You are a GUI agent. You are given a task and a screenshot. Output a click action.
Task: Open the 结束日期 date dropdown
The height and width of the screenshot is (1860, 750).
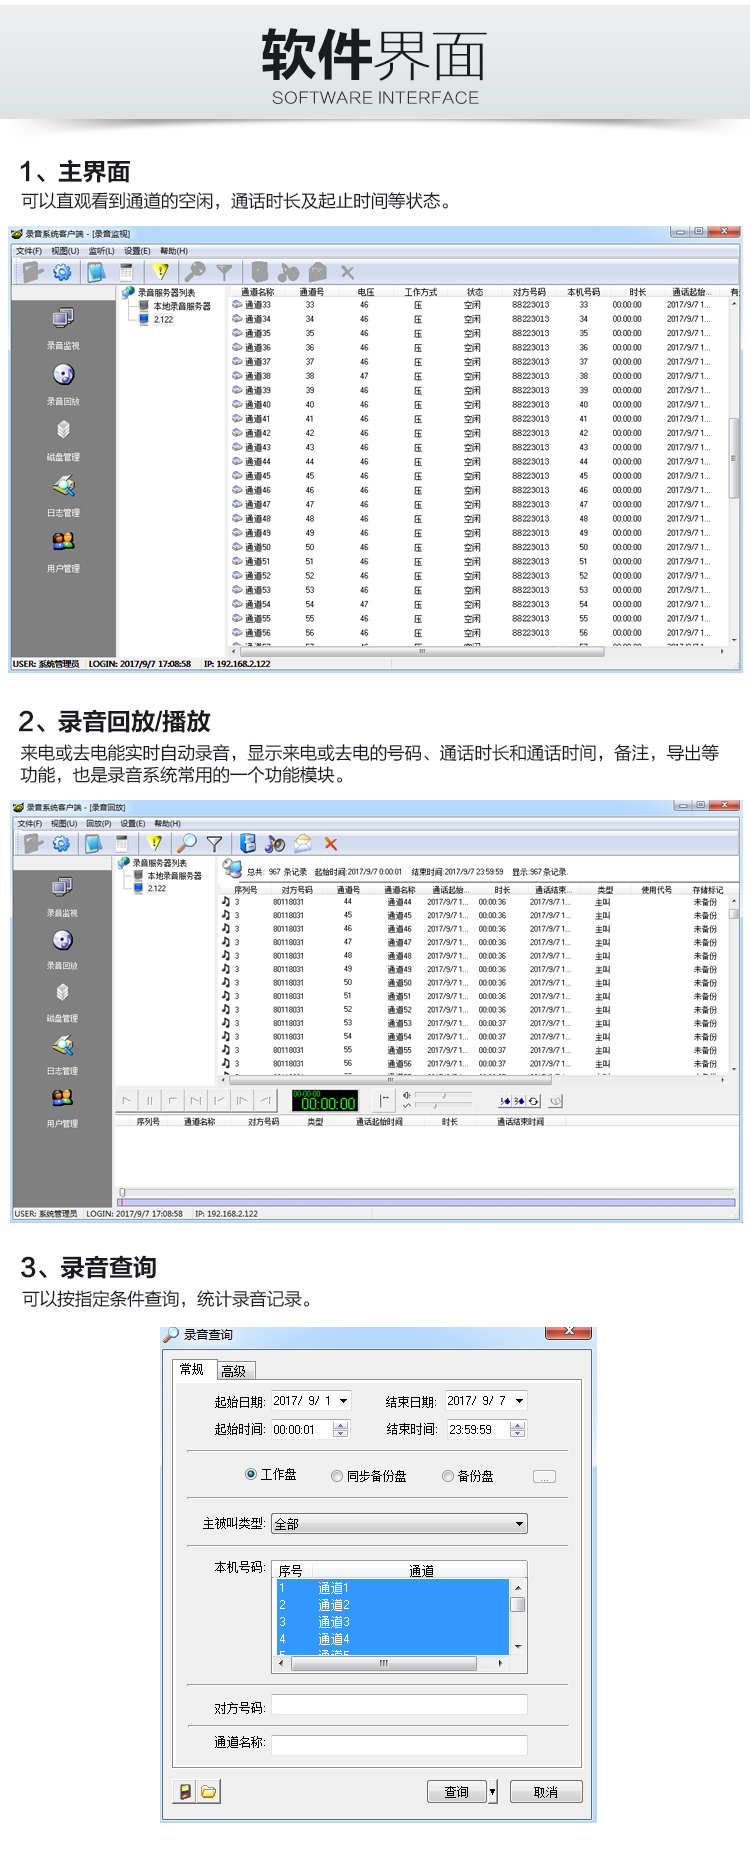point(519,1401)
